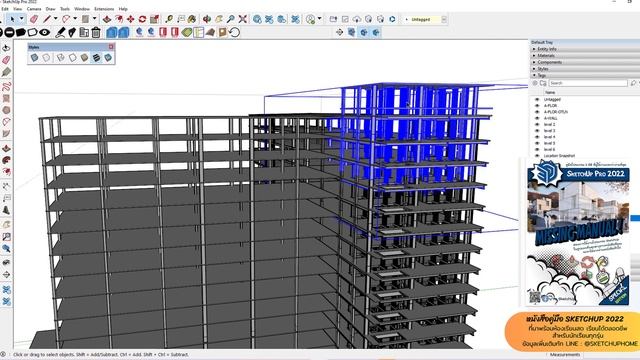The width and height of the screenshot is (640, 360).
Task: Click the eye icon in second toolbar
Action: pos(44,33)
